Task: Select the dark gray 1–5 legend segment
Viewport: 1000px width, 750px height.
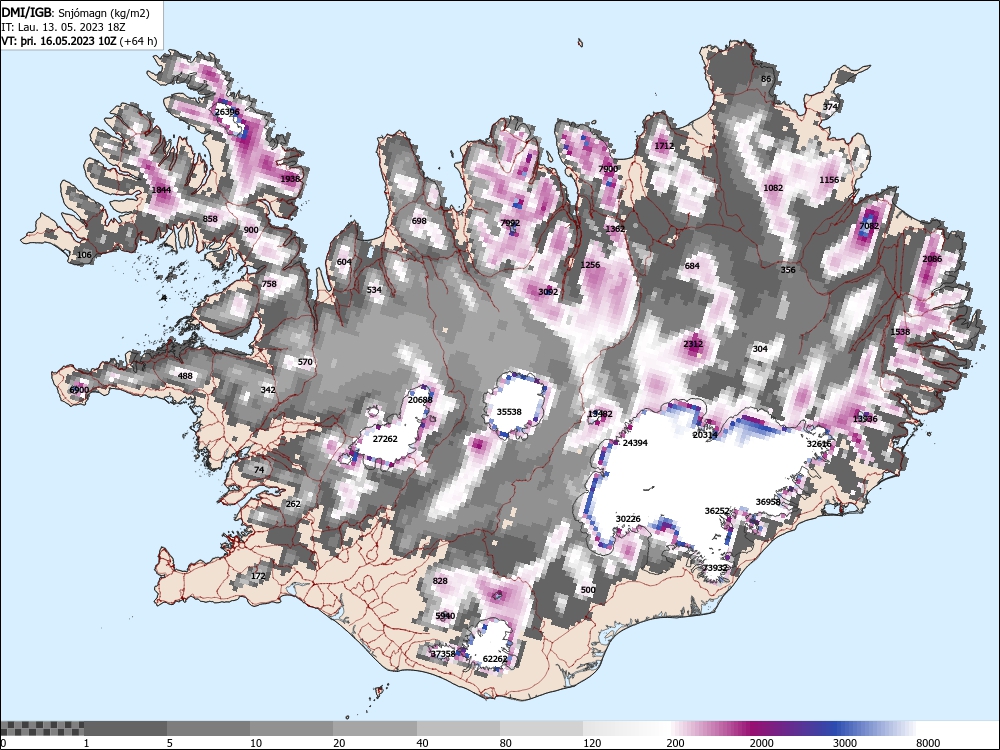Action: tap(125, 728)
